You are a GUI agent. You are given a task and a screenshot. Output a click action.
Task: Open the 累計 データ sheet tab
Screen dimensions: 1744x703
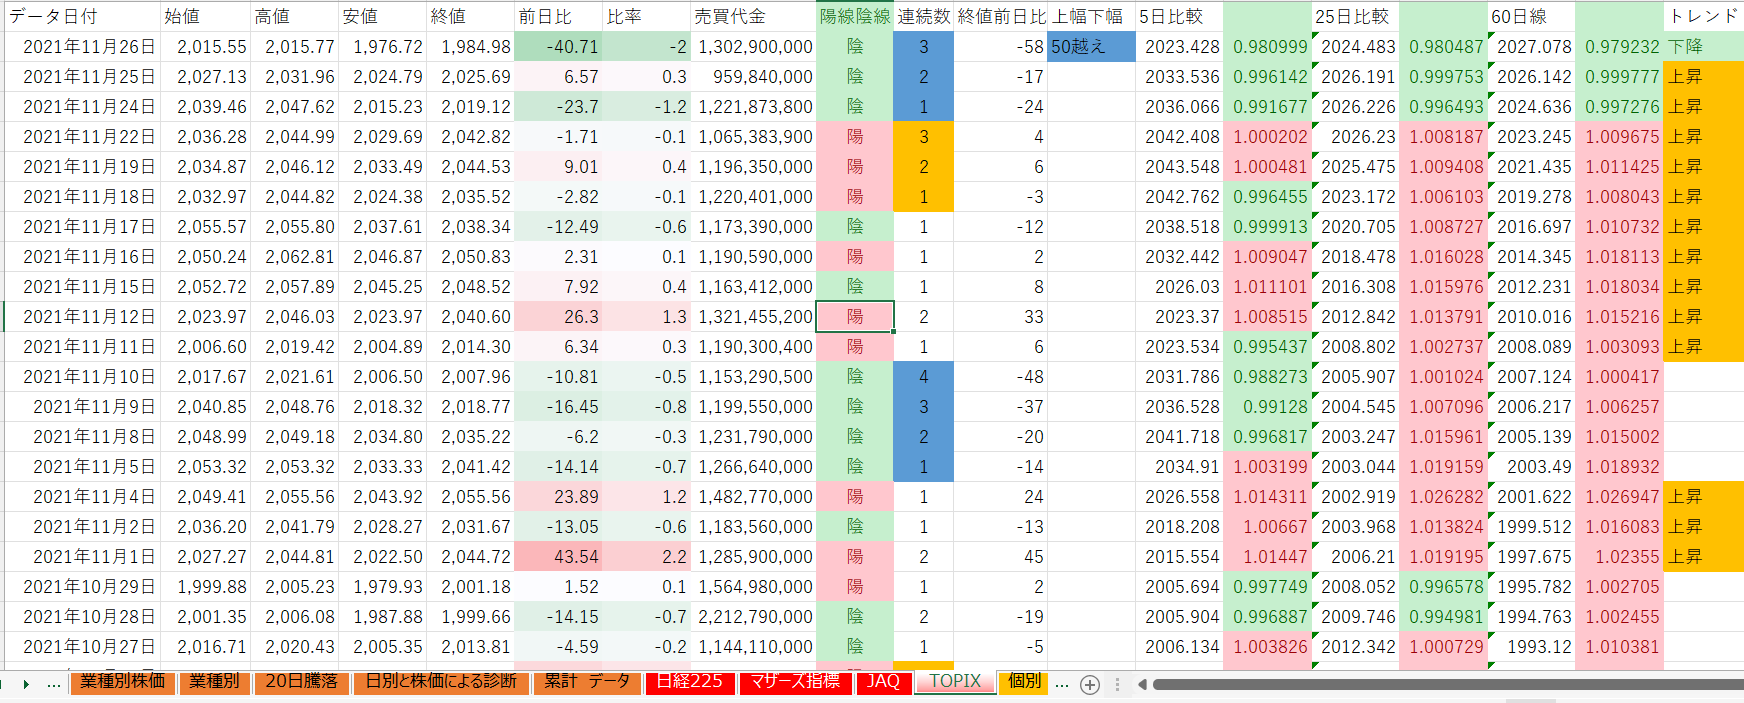[x=587, y=682]
